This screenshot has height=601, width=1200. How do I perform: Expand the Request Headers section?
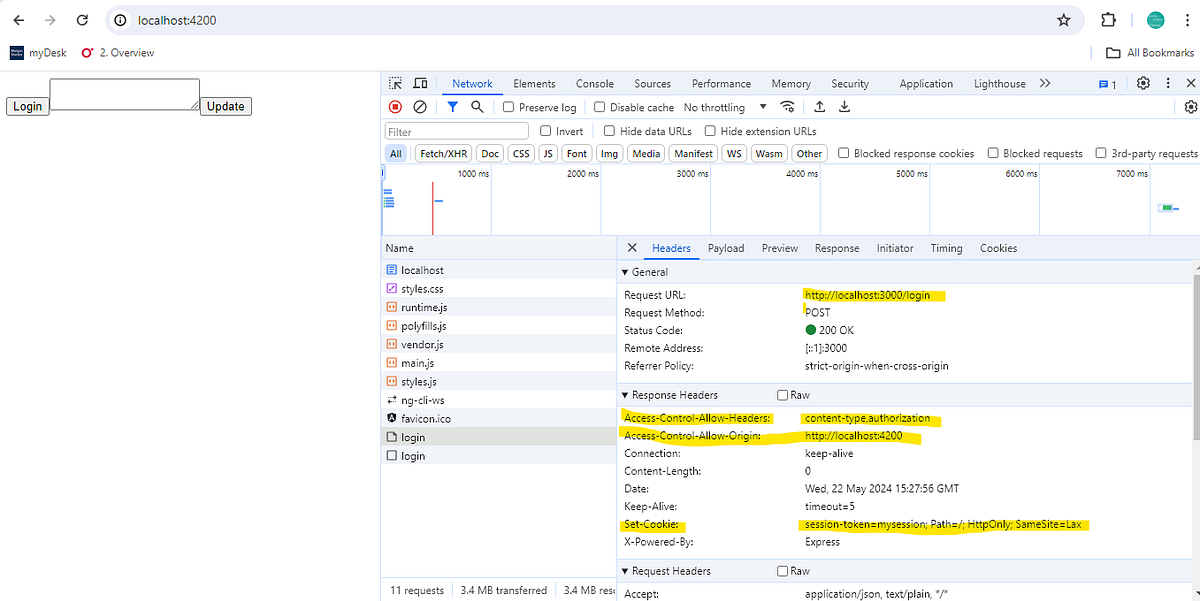[x=625, y=571]
